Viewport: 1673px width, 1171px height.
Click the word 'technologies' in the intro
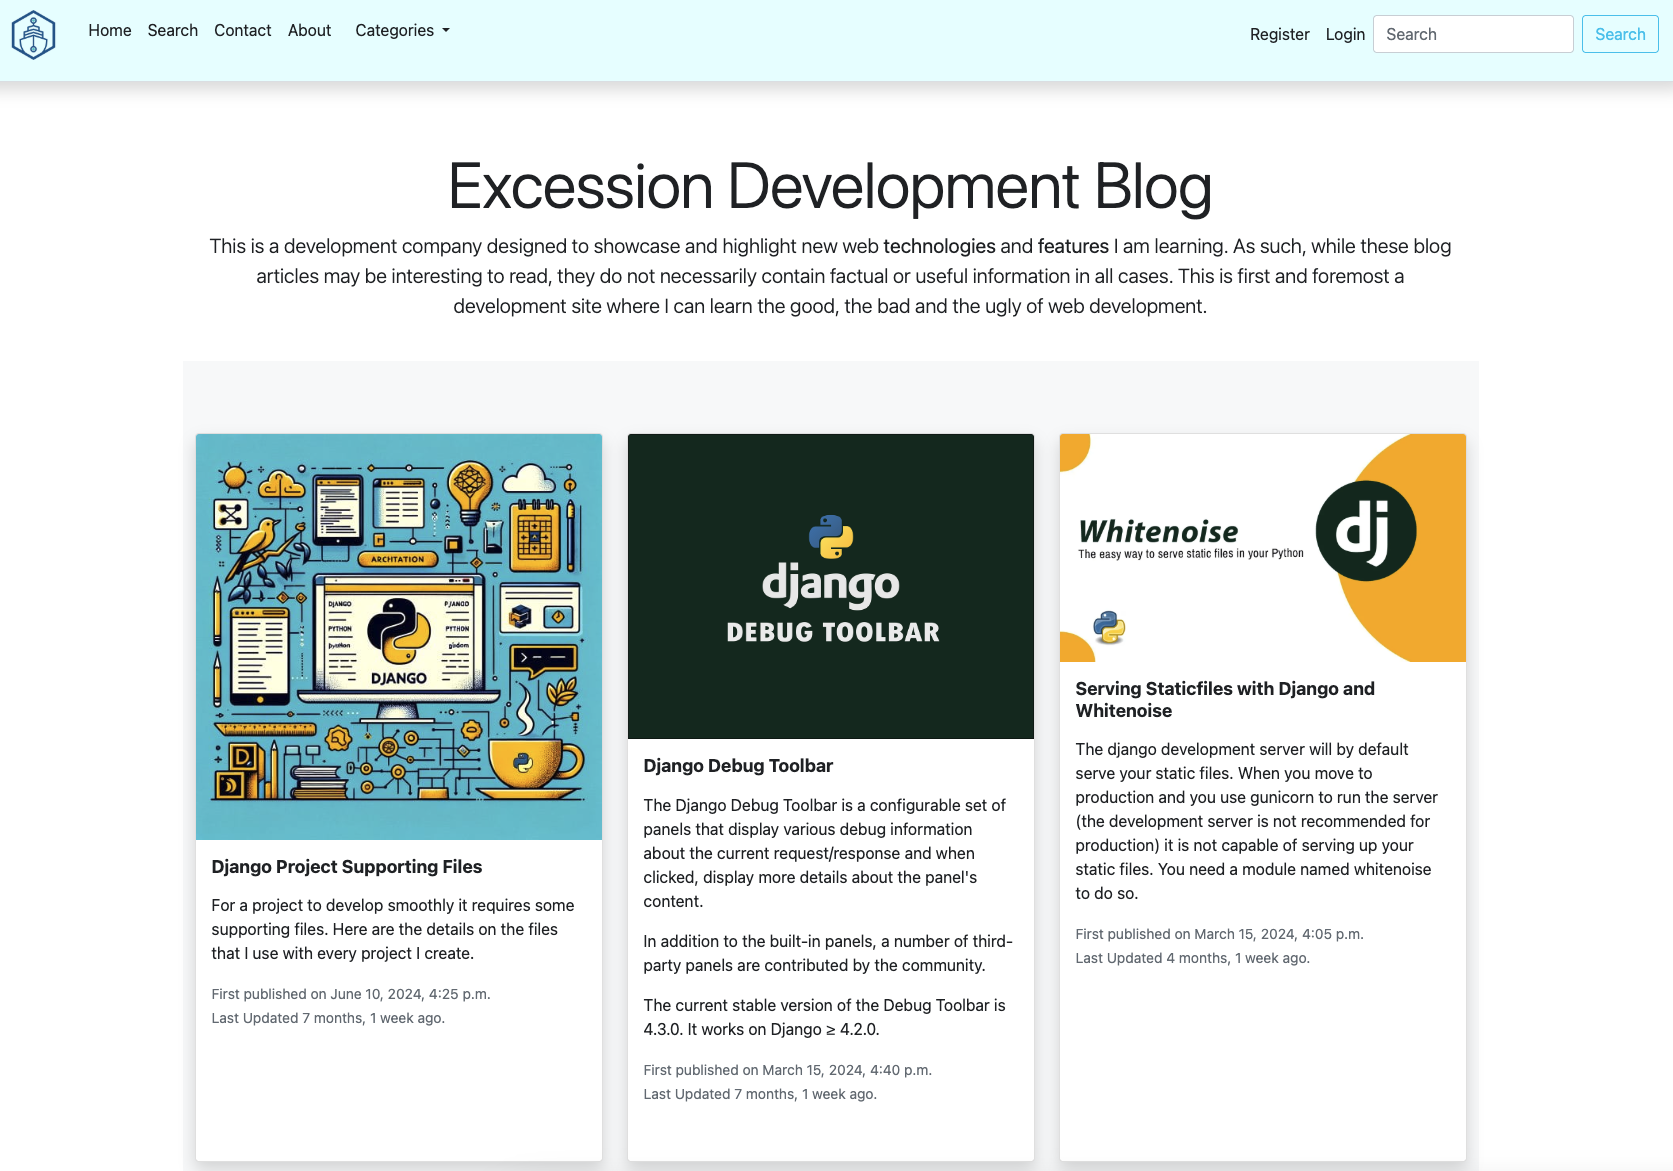939,246
